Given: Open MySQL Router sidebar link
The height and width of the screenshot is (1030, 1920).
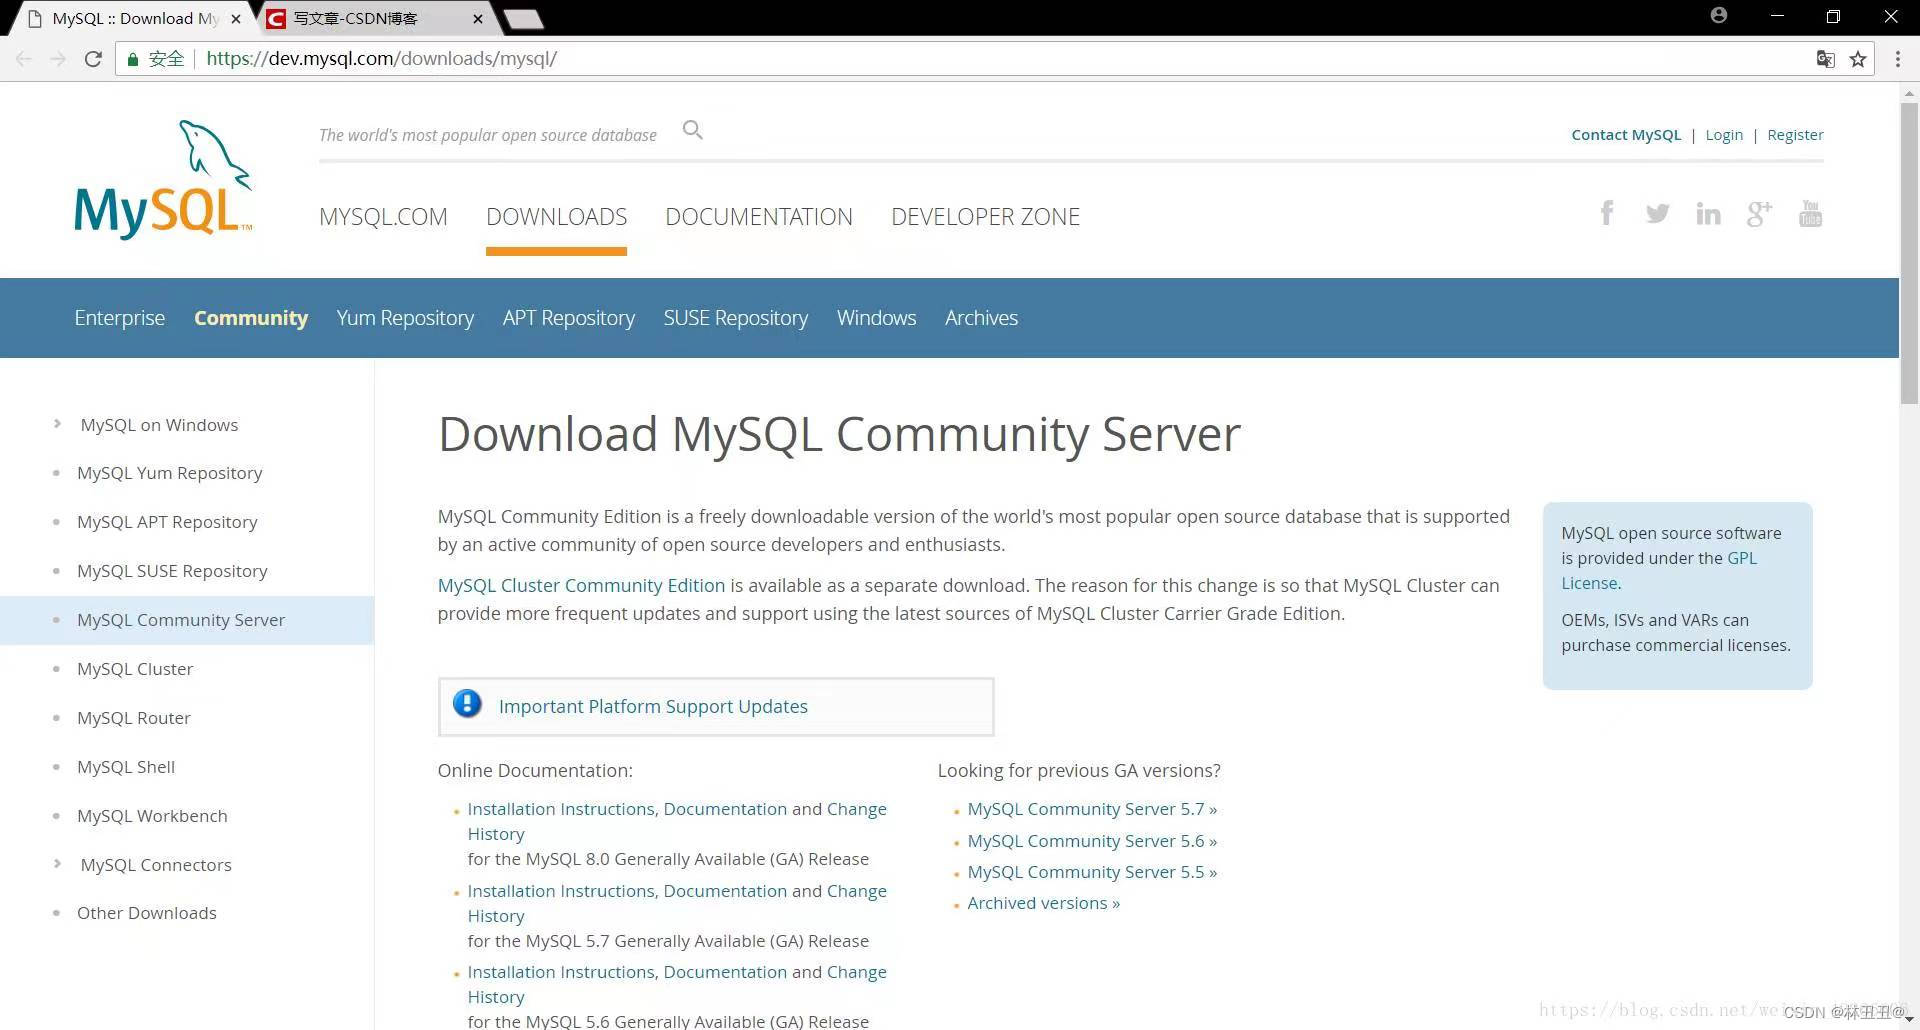Looking at the screenshot, I should (x=134, y=718).
